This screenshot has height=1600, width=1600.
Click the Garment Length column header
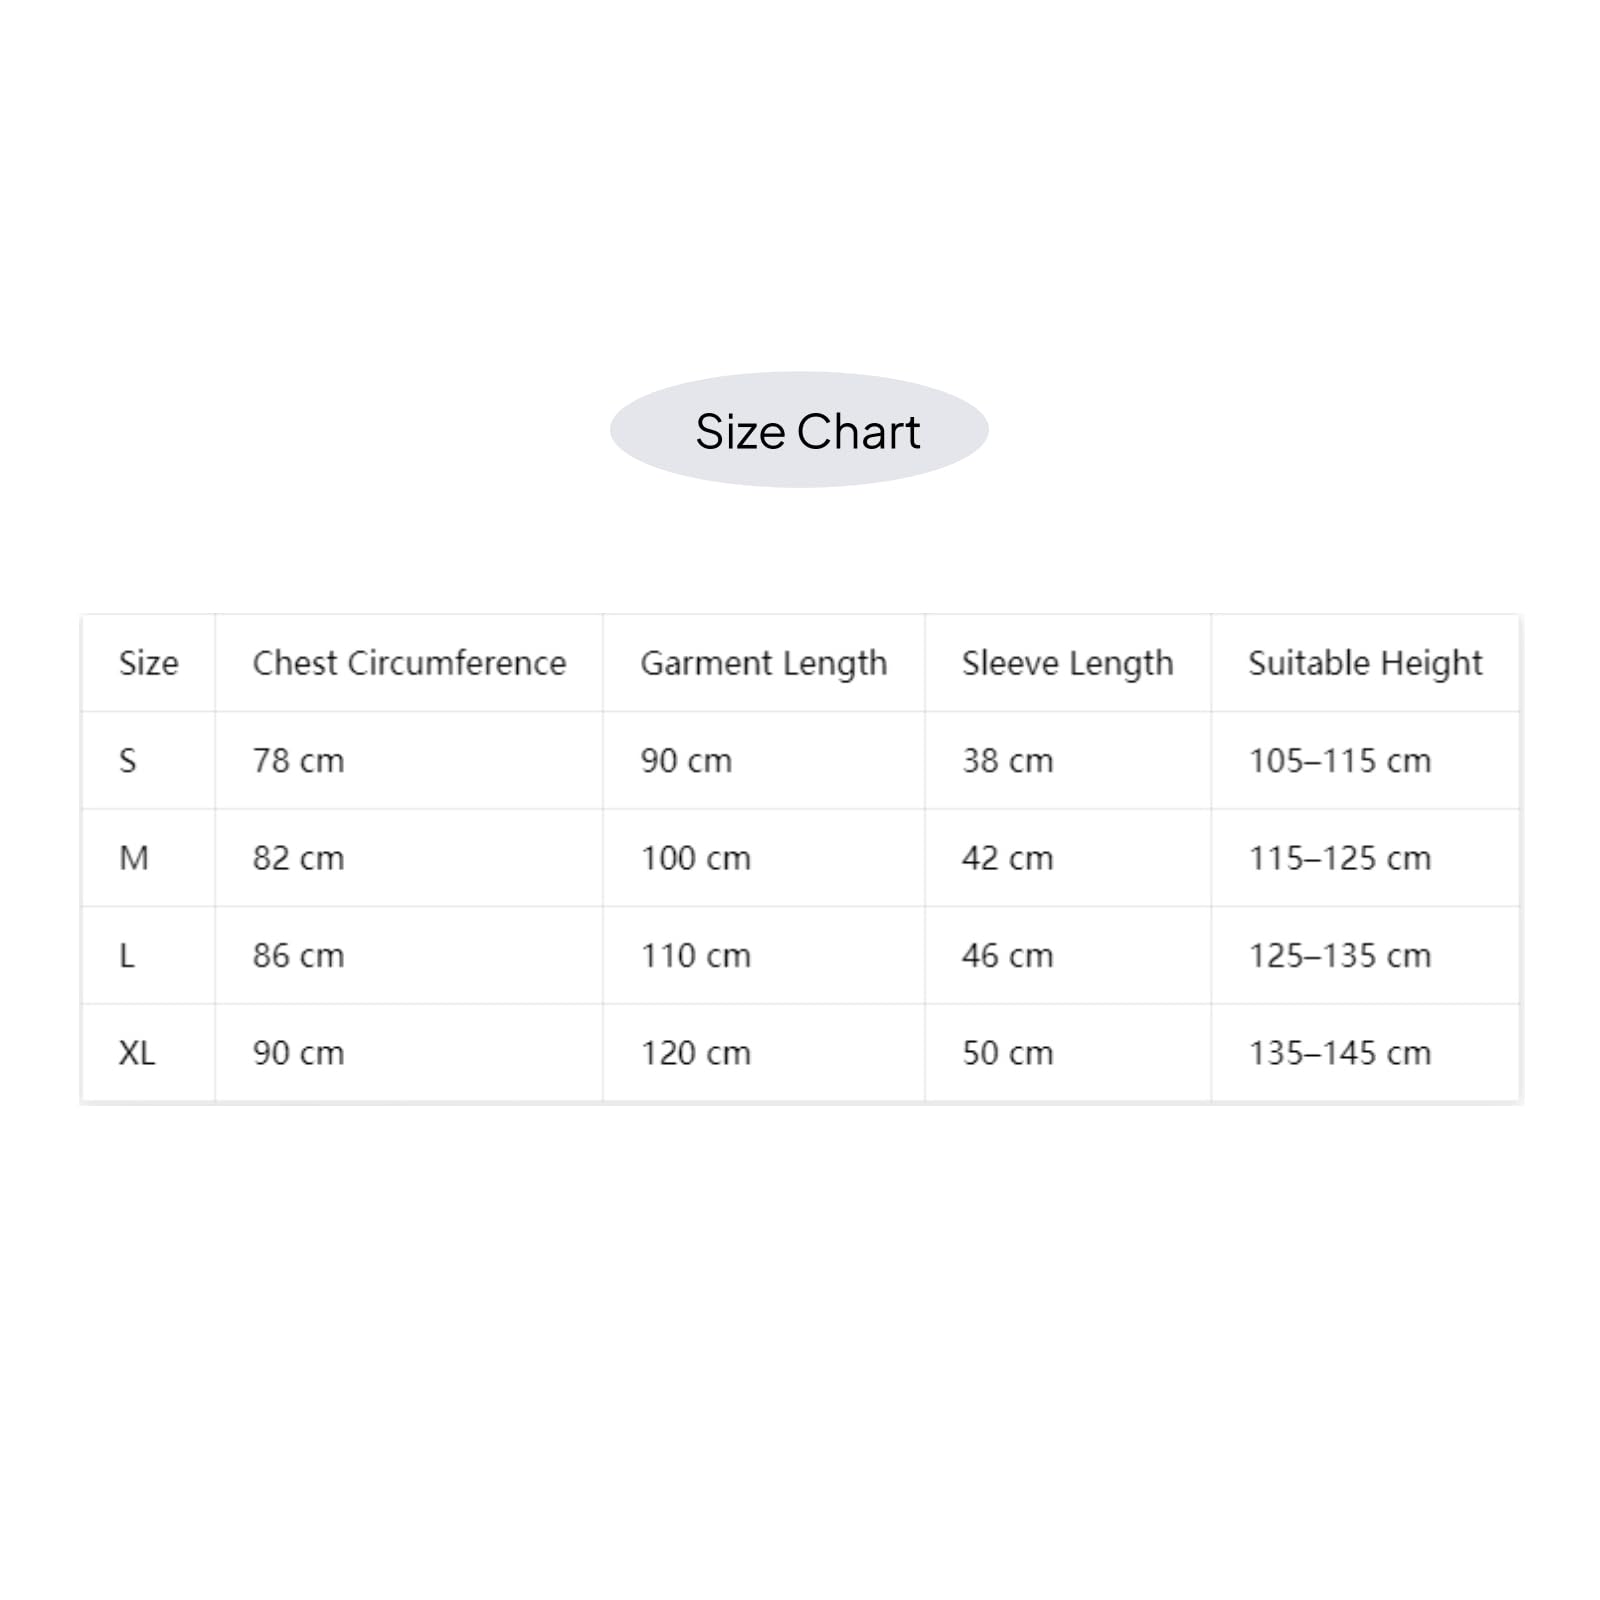click(764, 663)
